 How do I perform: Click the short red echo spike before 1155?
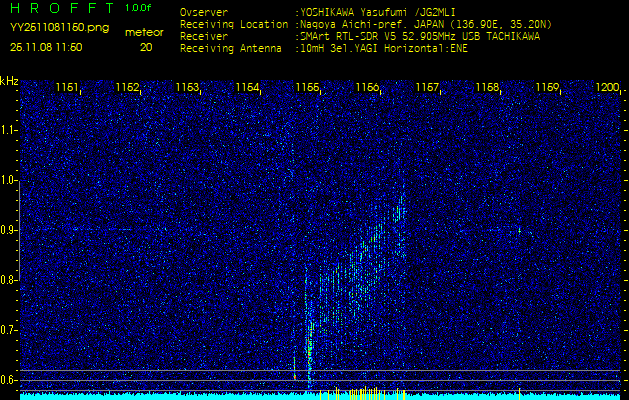click(x=294, y=367)
